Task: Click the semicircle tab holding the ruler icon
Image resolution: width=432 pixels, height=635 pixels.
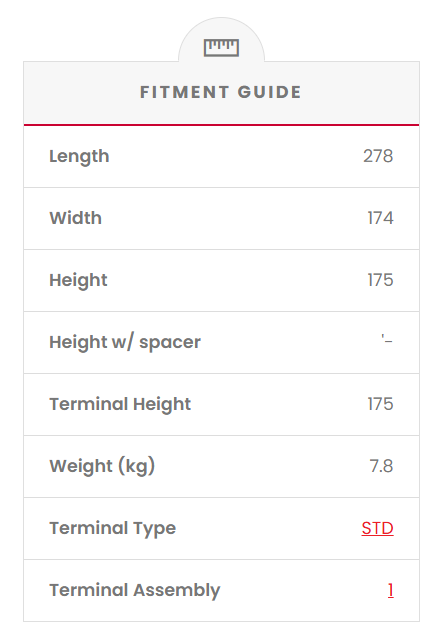Action: 221,40
